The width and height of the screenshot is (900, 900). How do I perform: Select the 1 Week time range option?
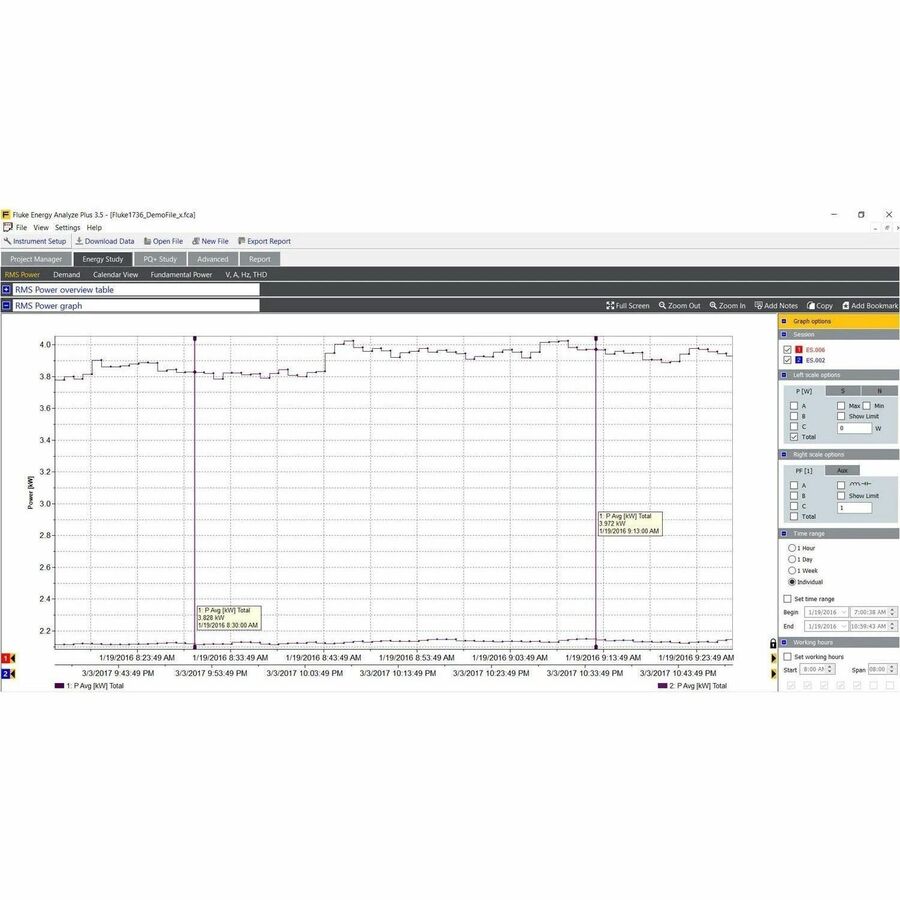tap(791, 572)
